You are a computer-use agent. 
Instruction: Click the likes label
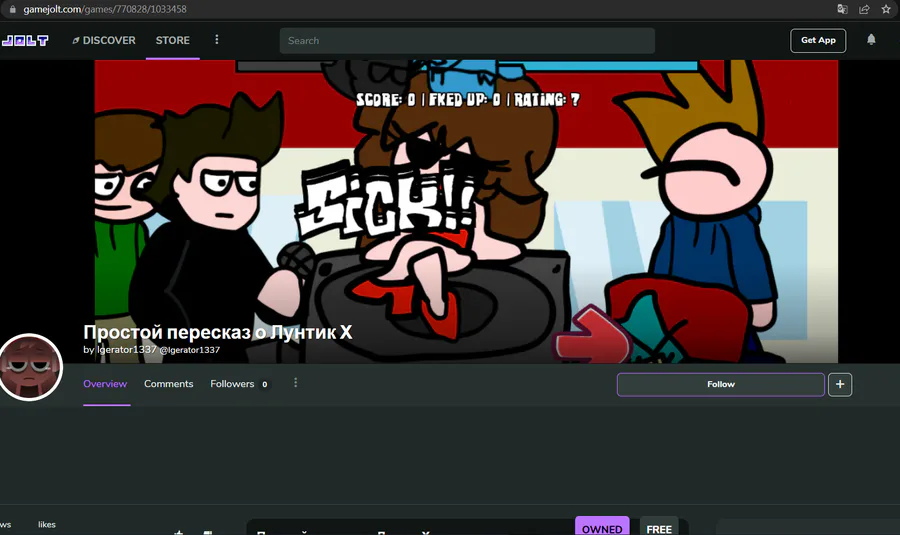tap(46, 524)
